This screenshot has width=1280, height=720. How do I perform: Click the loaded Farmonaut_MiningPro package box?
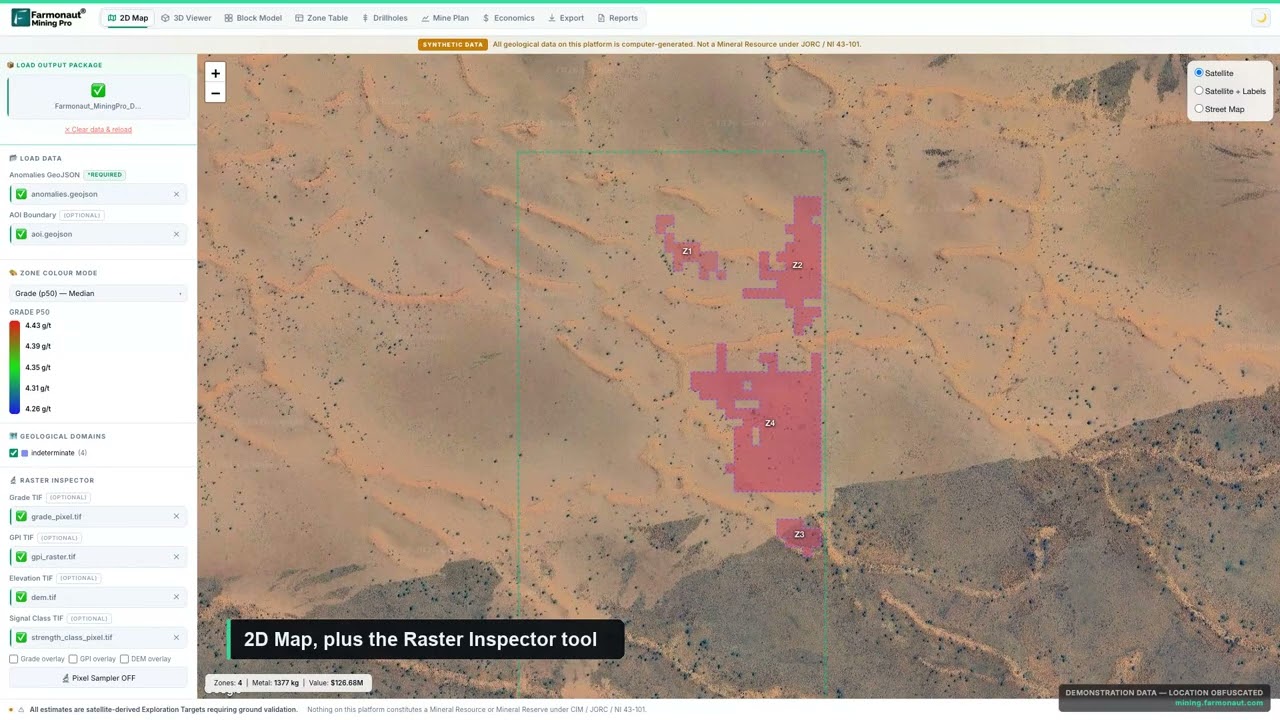[x=98, y=96]
